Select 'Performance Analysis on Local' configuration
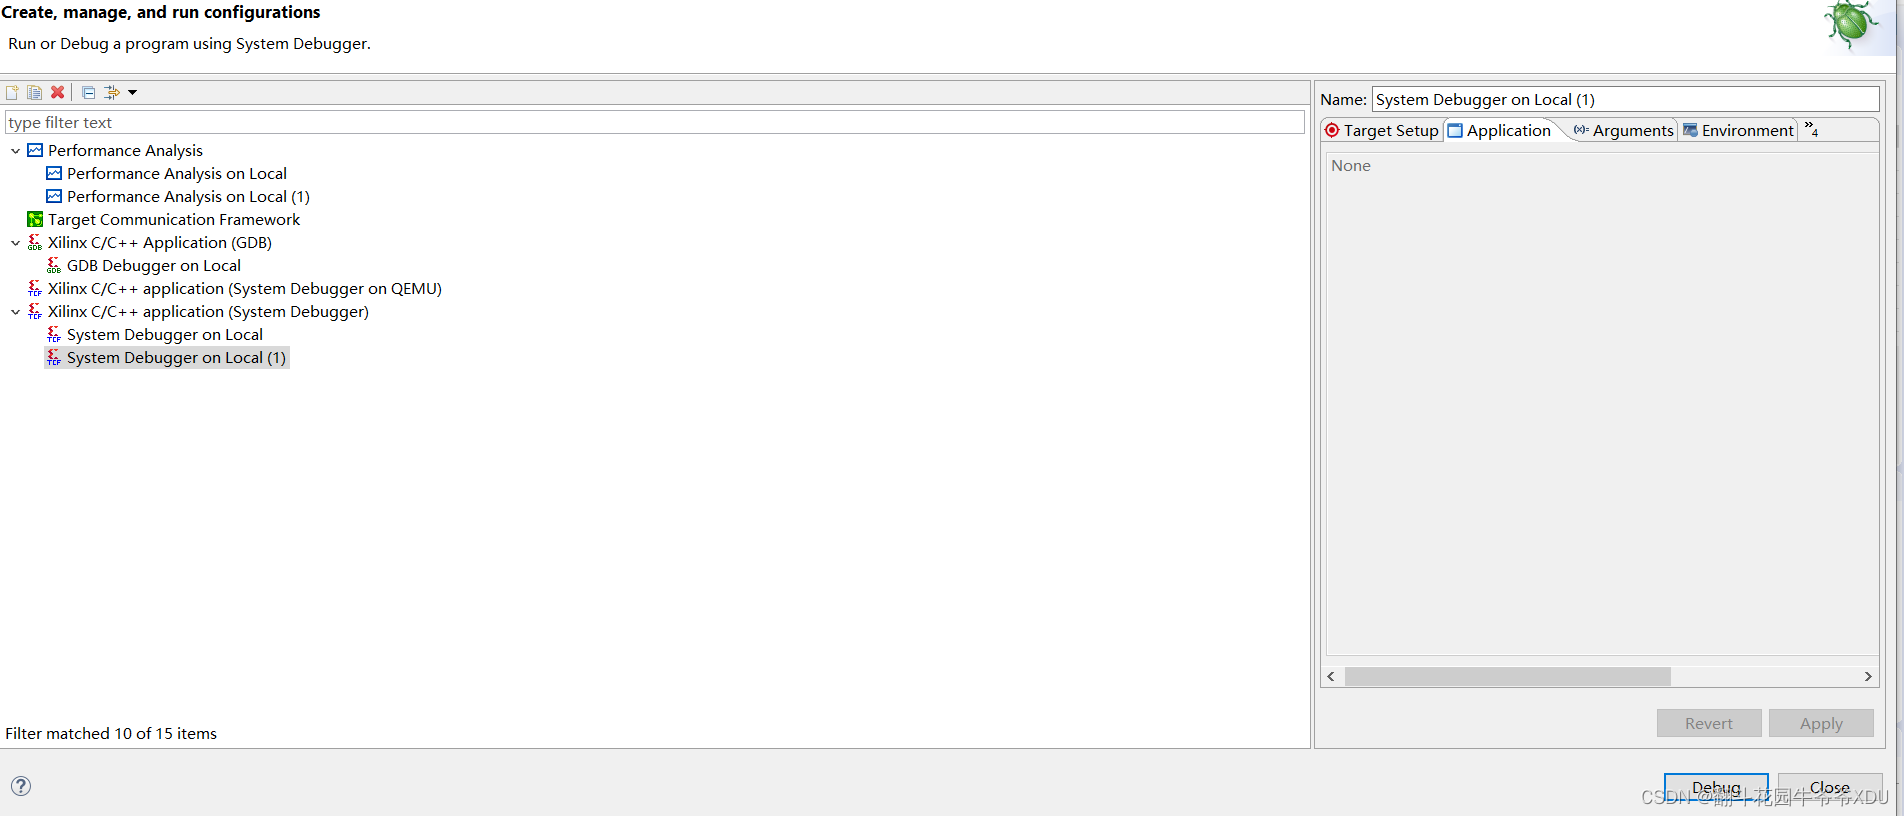The image size is (1904, 816). pos(177,173)
